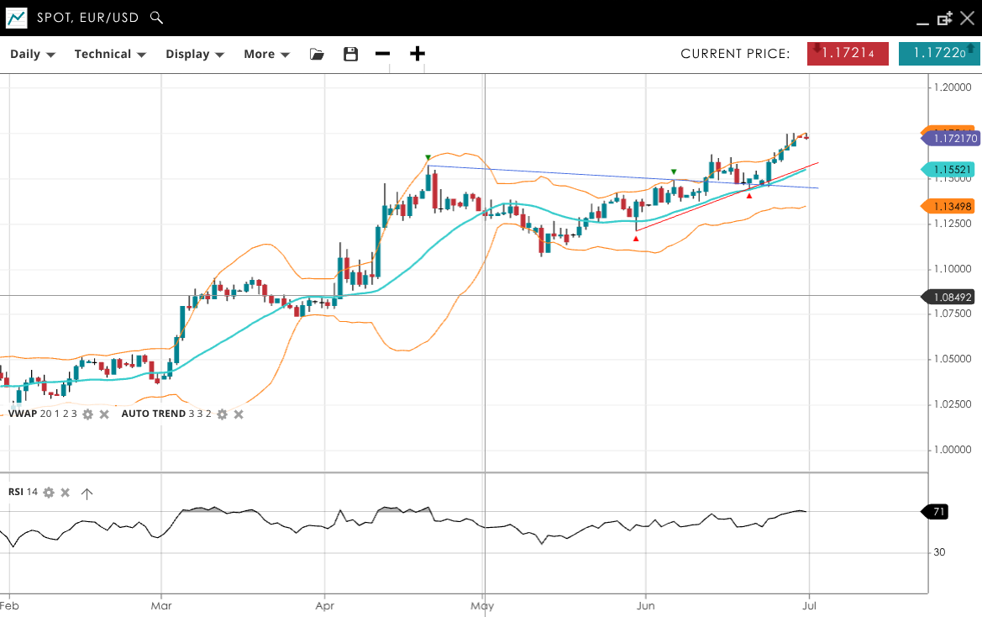This screenshot has height=617, width=982.
Task: Open AUTO TREND settings gear
Action: [222, 414]
